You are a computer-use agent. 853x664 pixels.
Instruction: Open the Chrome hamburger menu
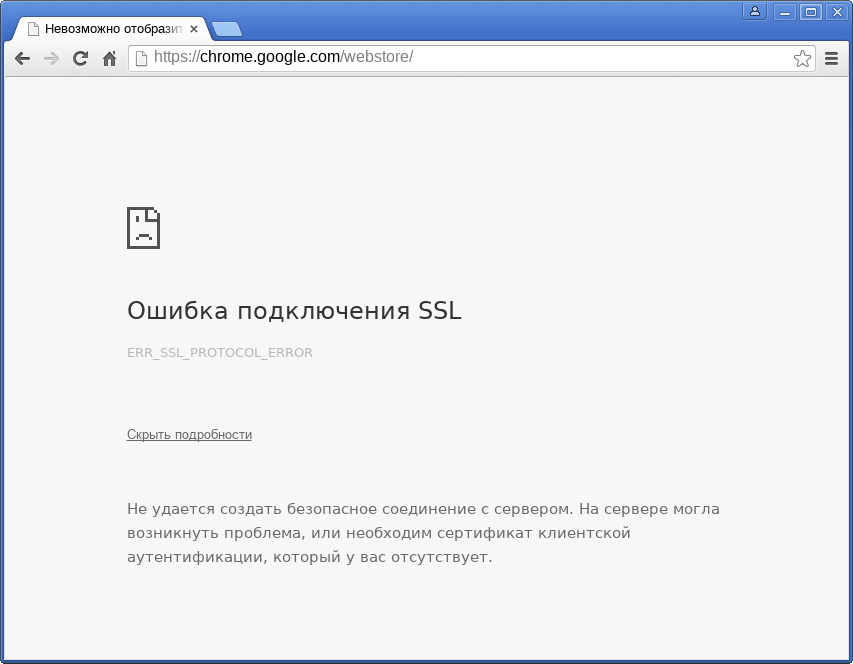831,58
